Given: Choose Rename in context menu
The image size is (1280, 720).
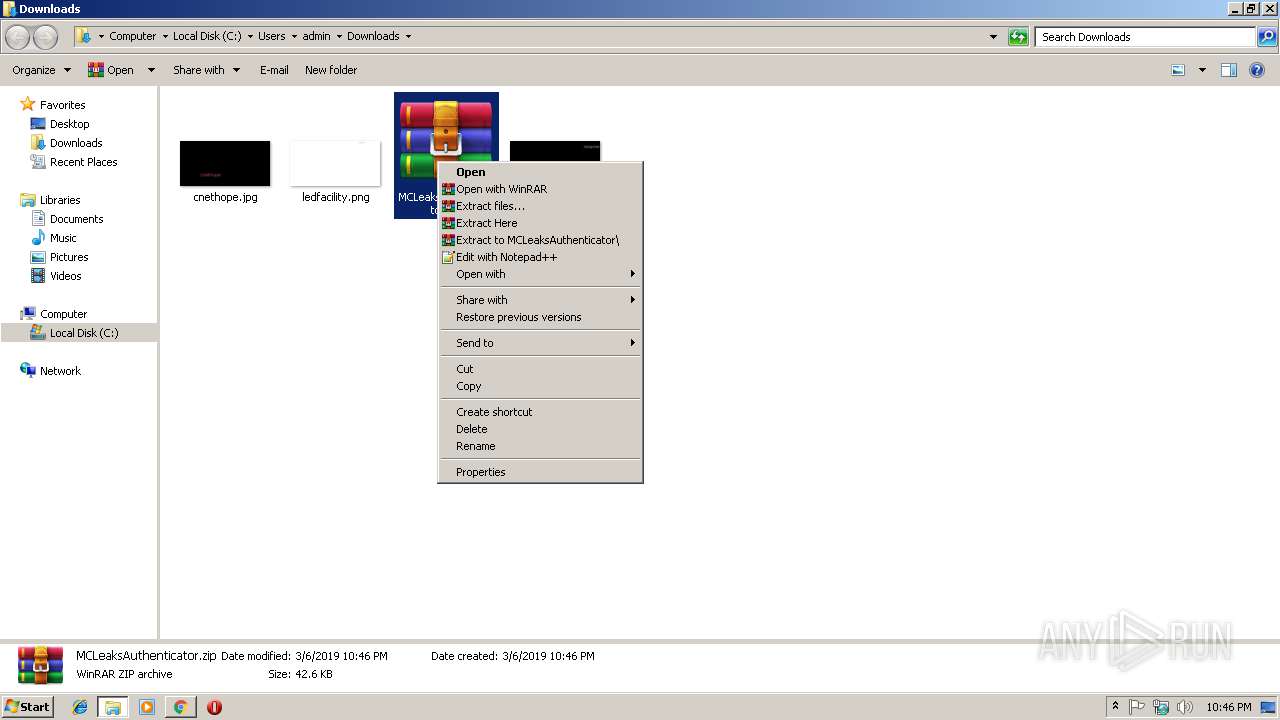Looking at the screenshot, I should click(x=540, y=446).
